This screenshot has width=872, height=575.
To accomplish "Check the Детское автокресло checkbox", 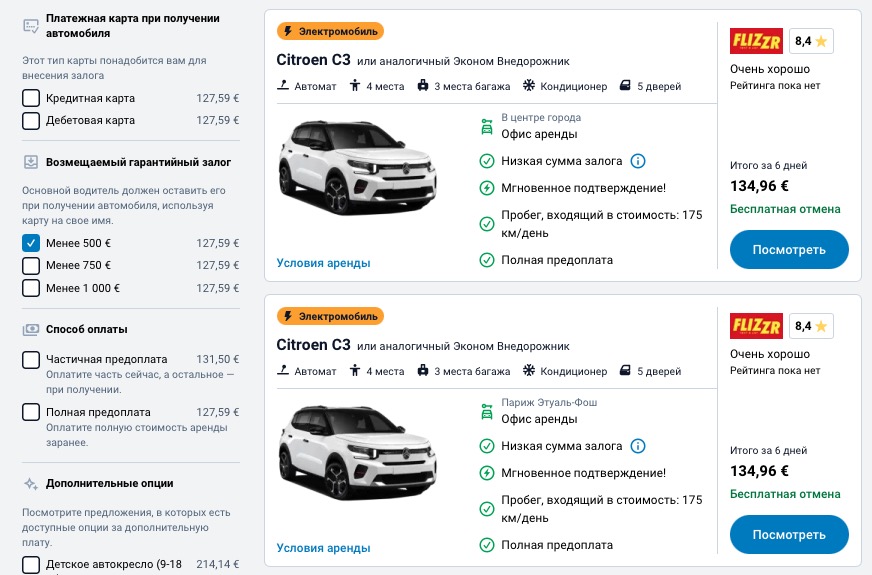I will 31,564.
